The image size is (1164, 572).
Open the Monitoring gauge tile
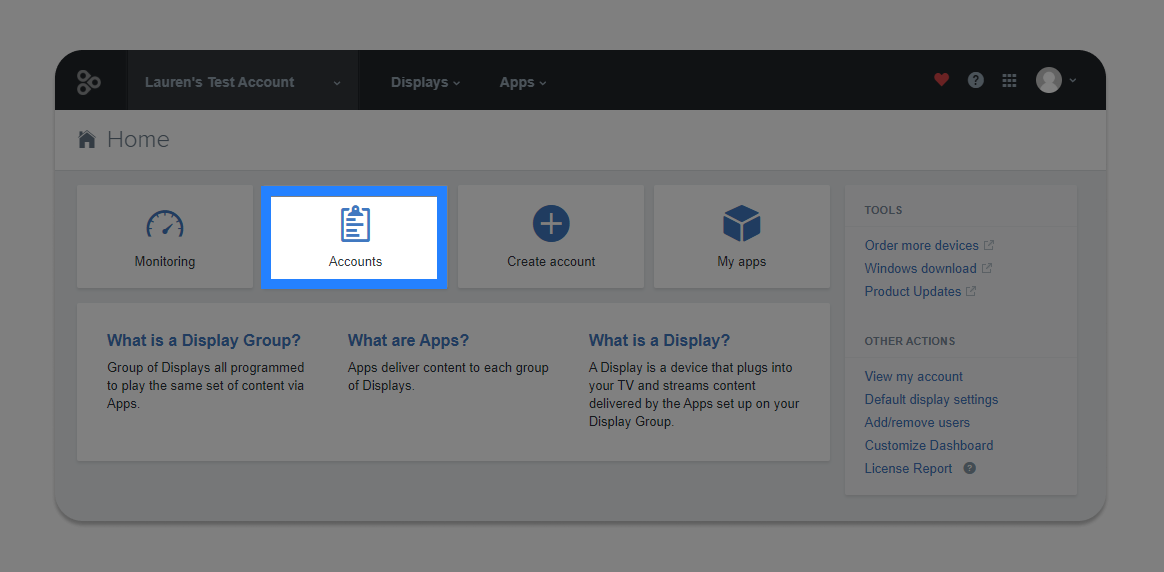coord(165,237)
